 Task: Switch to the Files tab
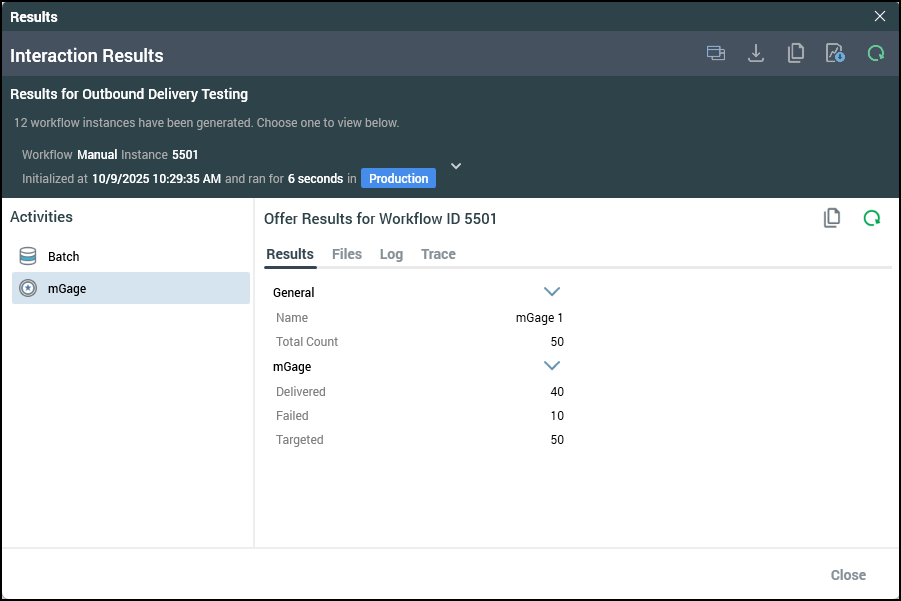tap(347, 254)
